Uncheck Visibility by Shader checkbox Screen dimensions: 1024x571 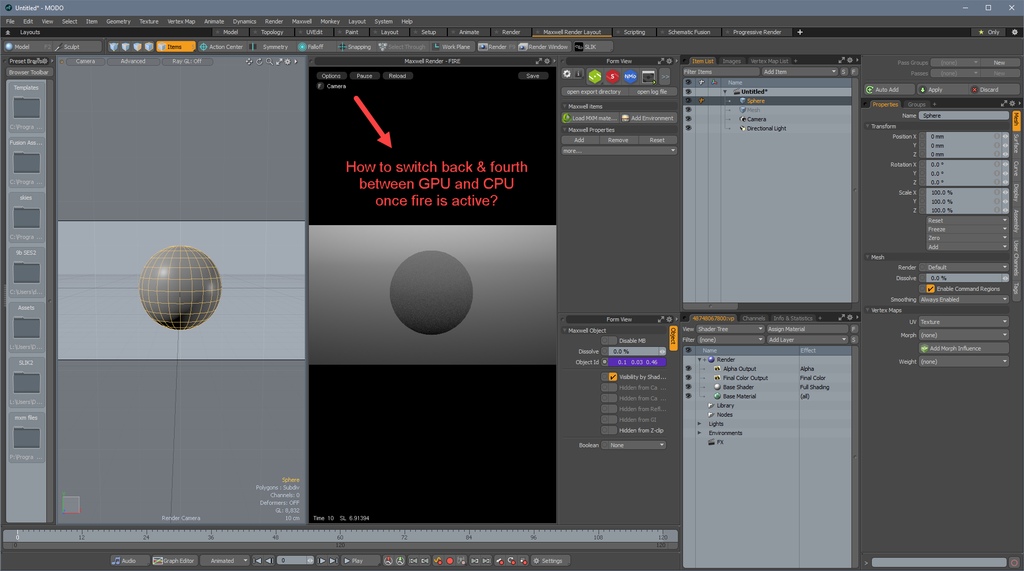(613, 377)
